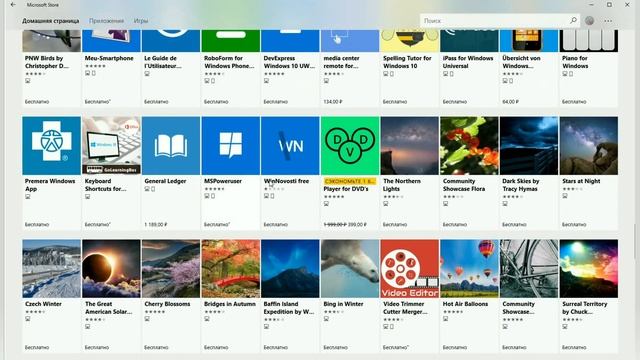
Task: Open Surreal Territory by Chuck image
Action: [589, 269]
